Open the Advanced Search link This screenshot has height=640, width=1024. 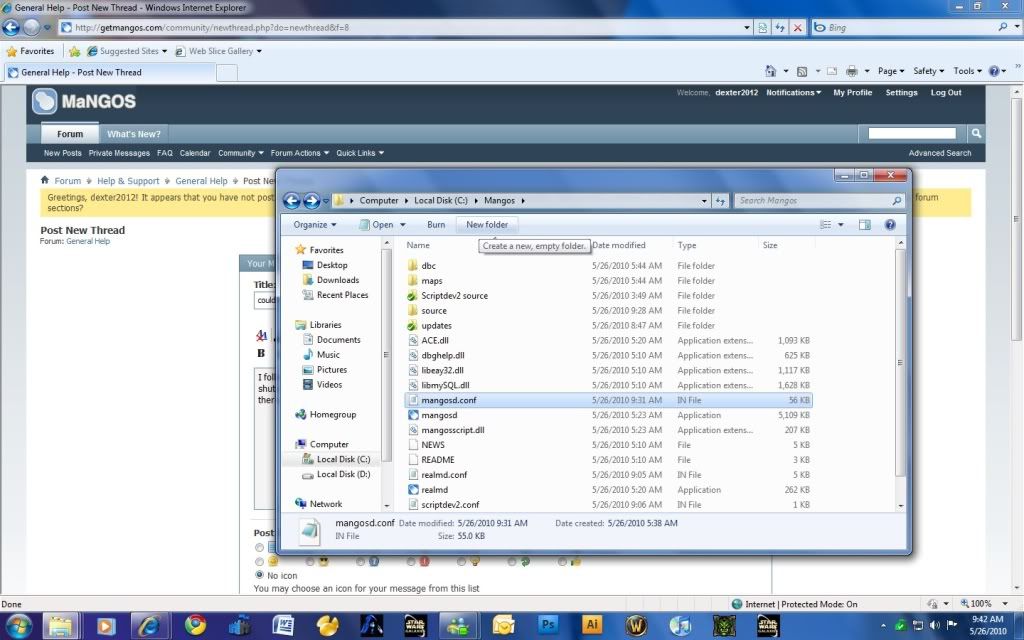click(940, 153)
